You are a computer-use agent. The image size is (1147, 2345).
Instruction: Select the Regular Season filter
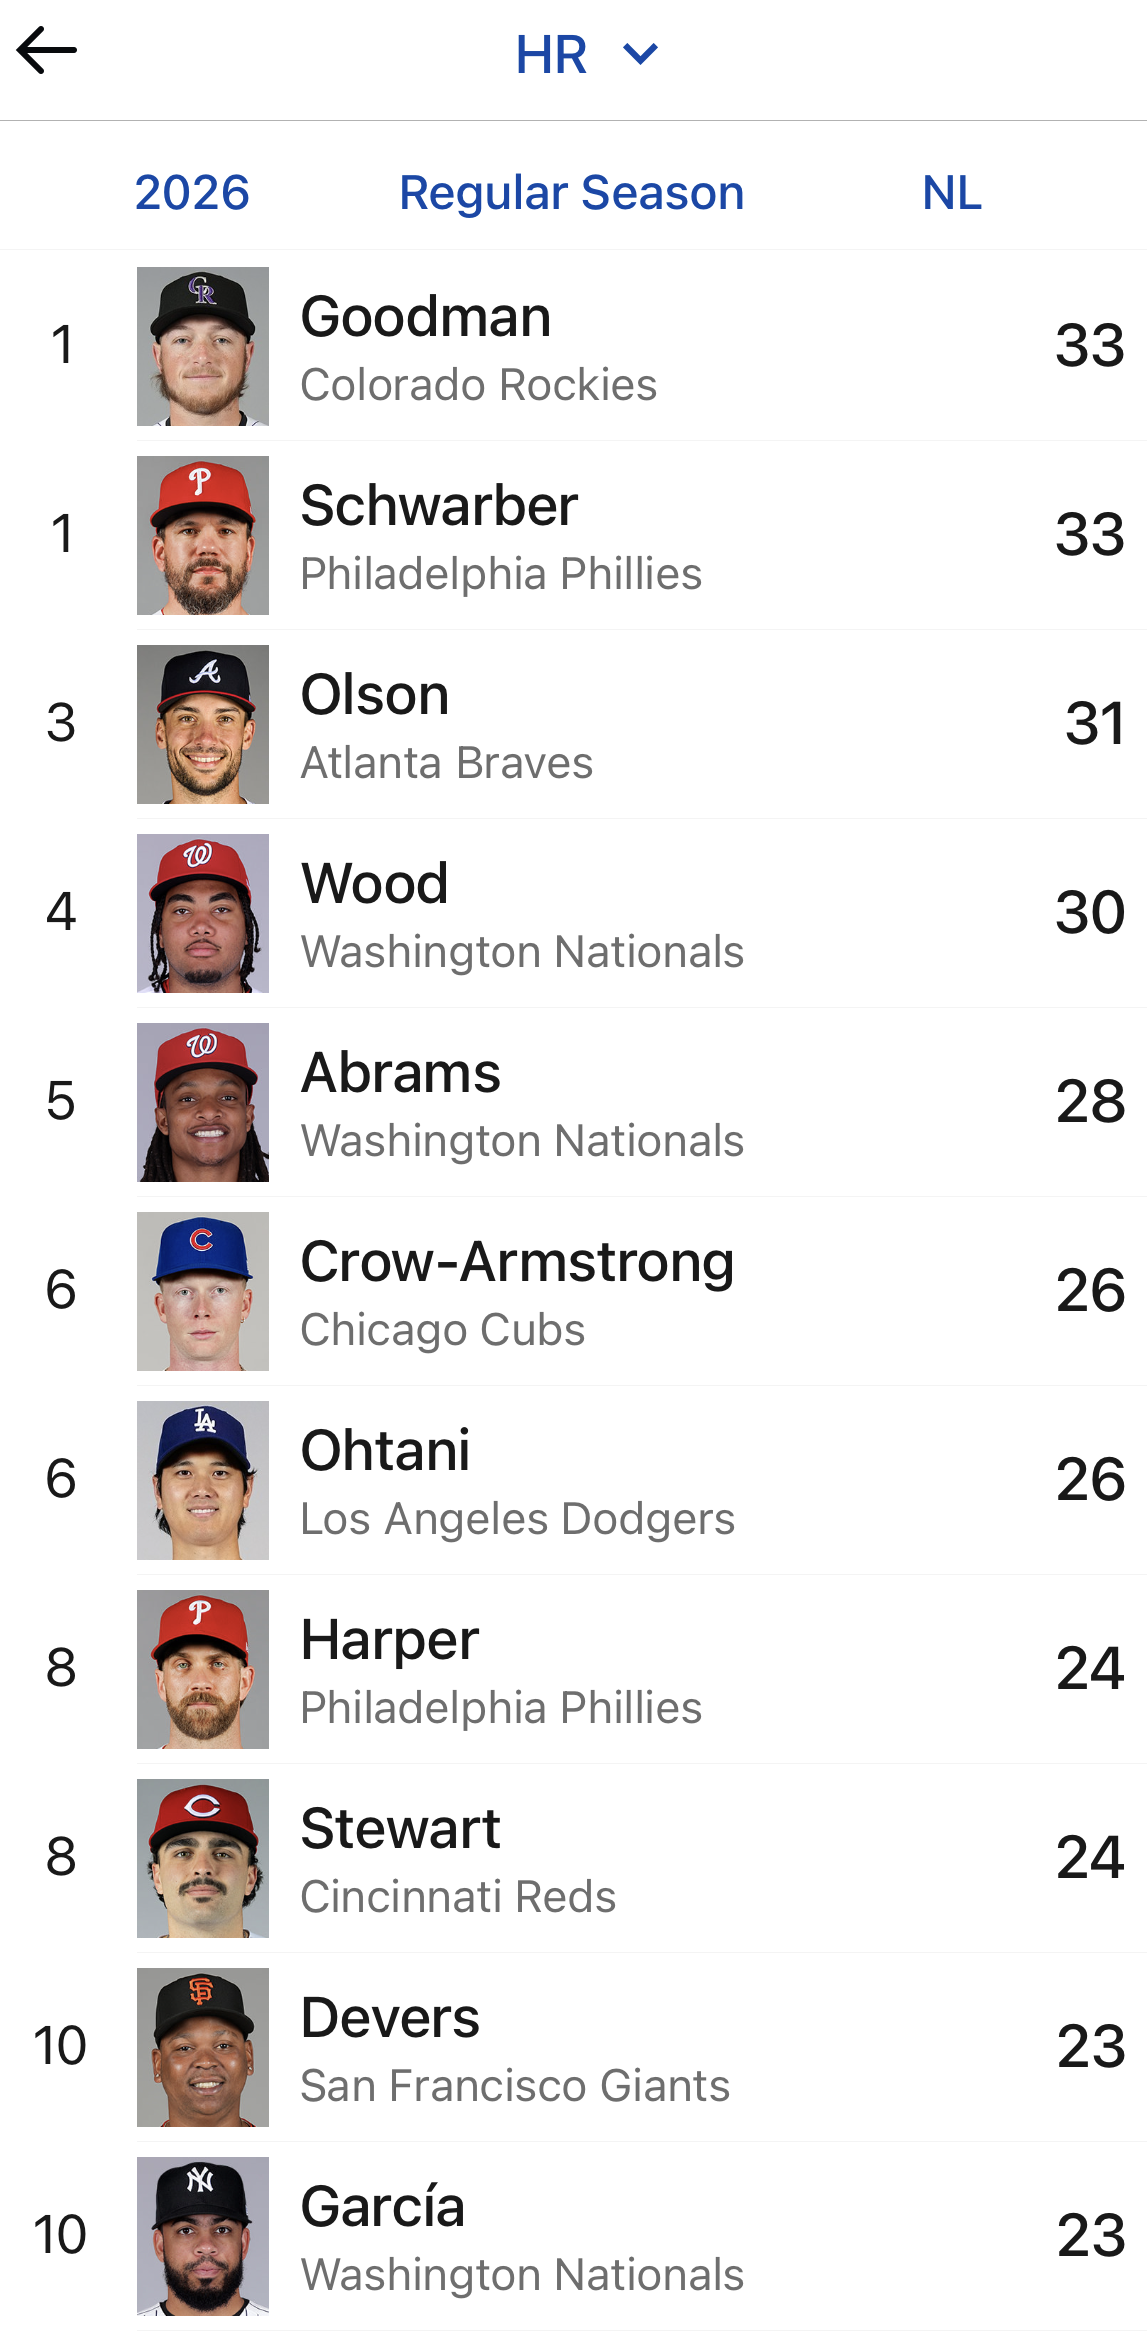572,192
